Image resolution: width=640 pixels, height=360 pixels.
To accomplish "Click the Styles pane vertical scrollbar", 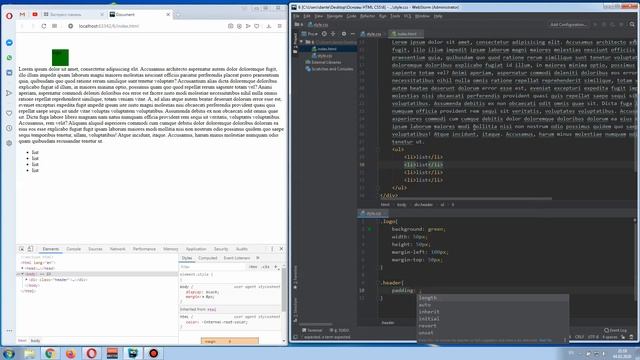I will coord(284,290).
